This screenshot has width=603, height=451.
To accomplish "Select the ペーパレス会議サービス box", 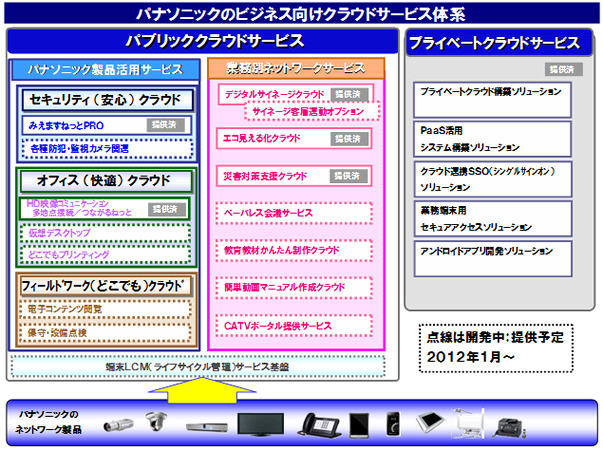I will point(294,213).
